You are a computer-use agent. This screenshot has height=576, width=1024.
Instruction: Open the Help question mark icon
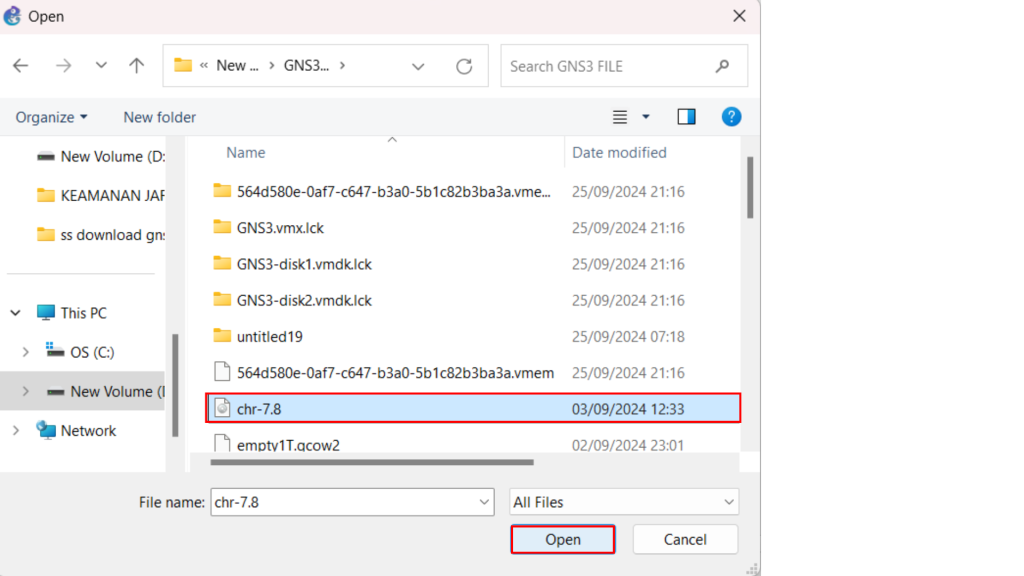[x=731, y=117]
